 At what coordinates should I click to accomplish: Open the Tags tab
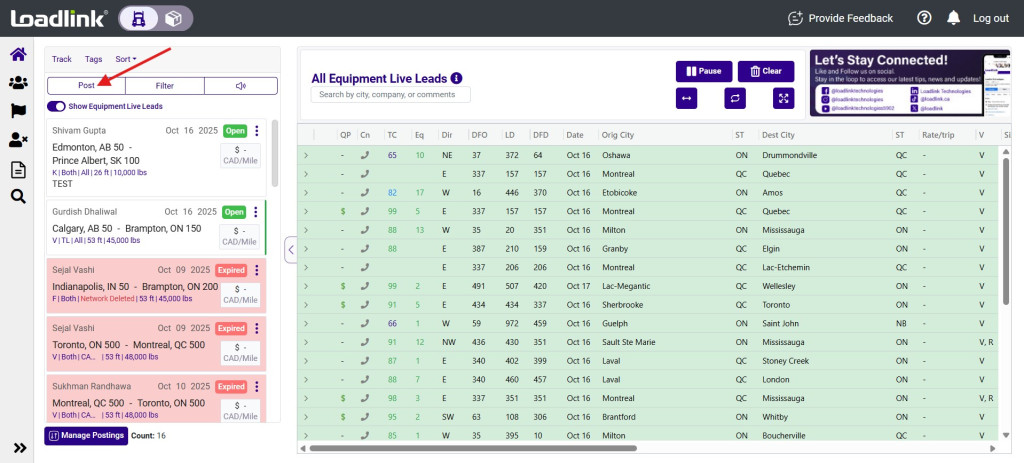point(93,60)
